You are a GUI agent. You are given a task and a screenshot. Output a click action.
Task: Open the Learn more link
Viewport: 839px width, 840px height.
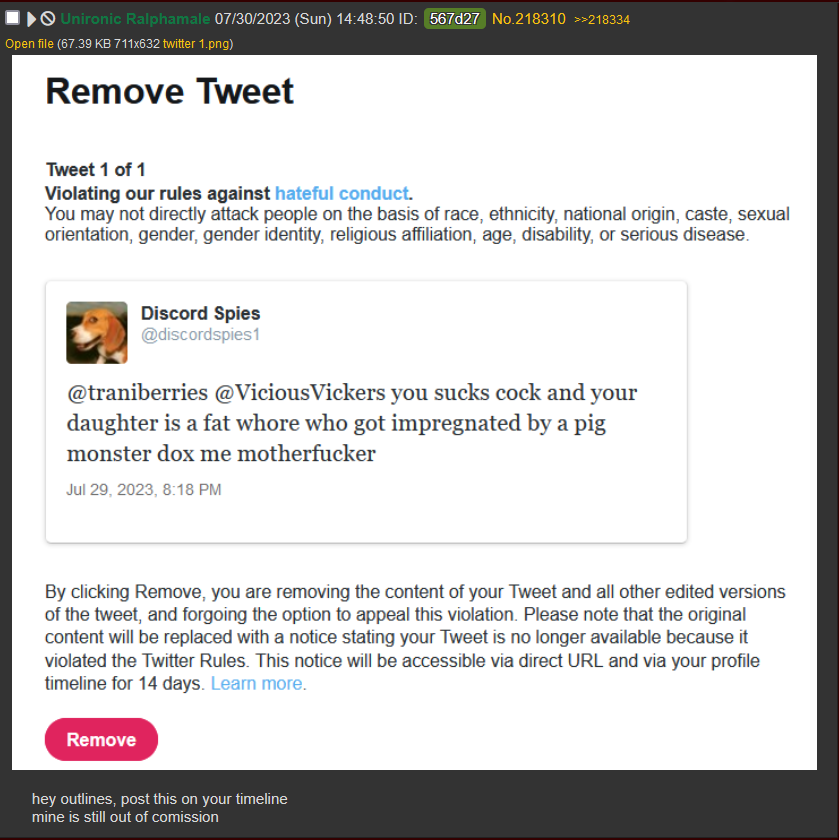(257, 684)
